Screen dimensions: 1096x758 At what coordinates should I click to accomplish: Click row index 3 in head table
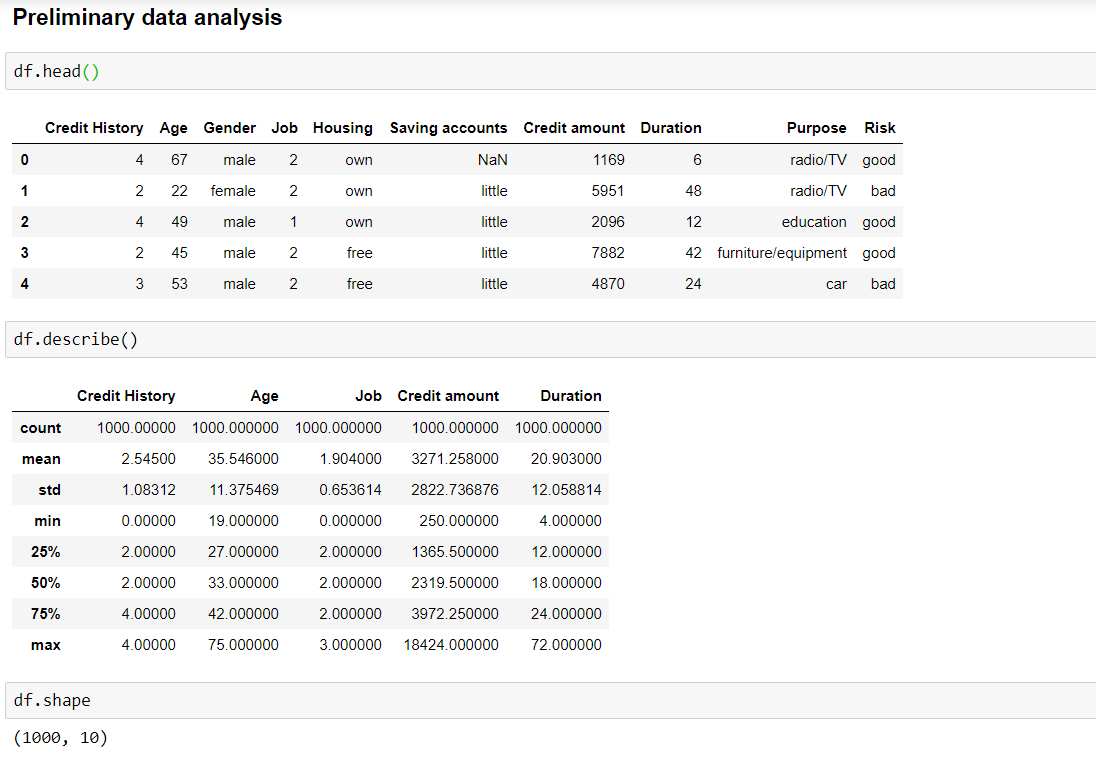[24, 253]
